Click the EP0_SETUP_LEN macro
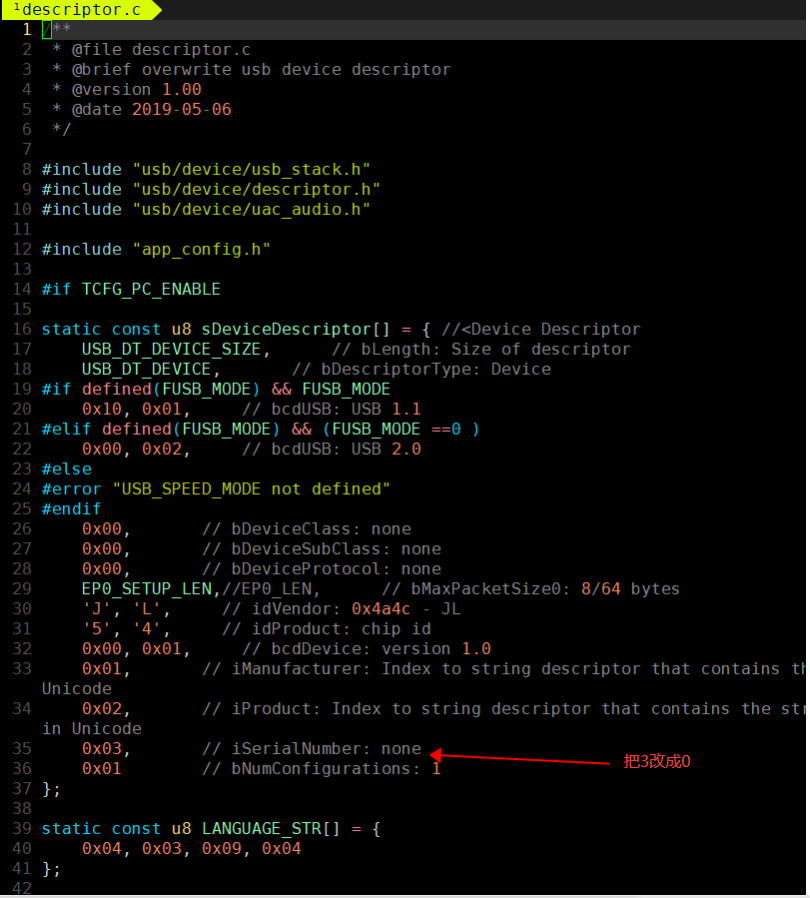810x898 pixels. tap(147, 589)
